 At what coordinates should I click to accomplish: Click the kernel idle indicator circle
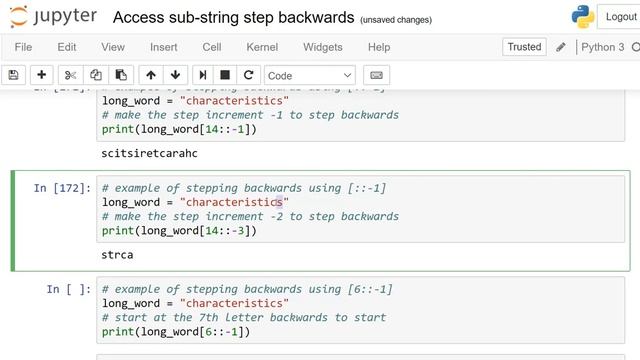coord(636,47)
